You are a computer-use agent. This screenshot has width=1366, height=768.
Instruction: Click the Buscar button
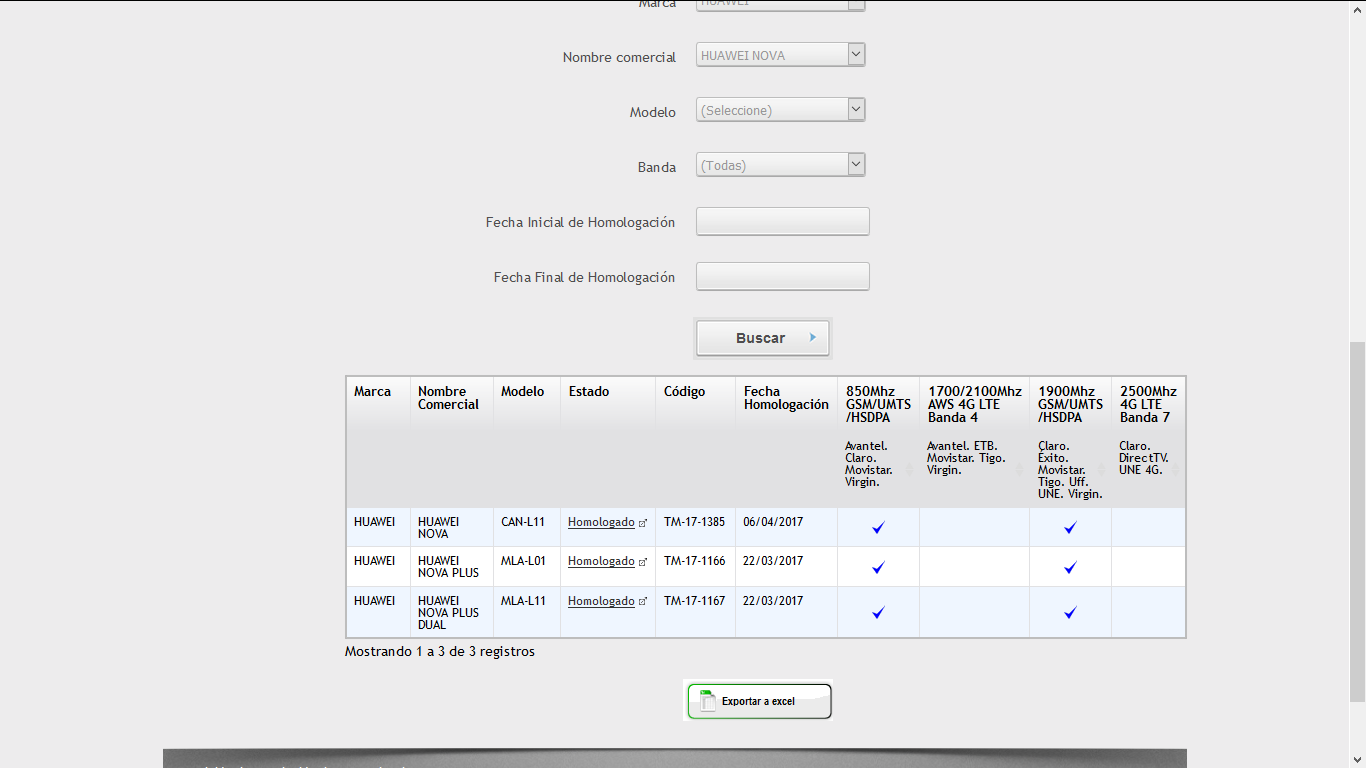pos(763,338)
